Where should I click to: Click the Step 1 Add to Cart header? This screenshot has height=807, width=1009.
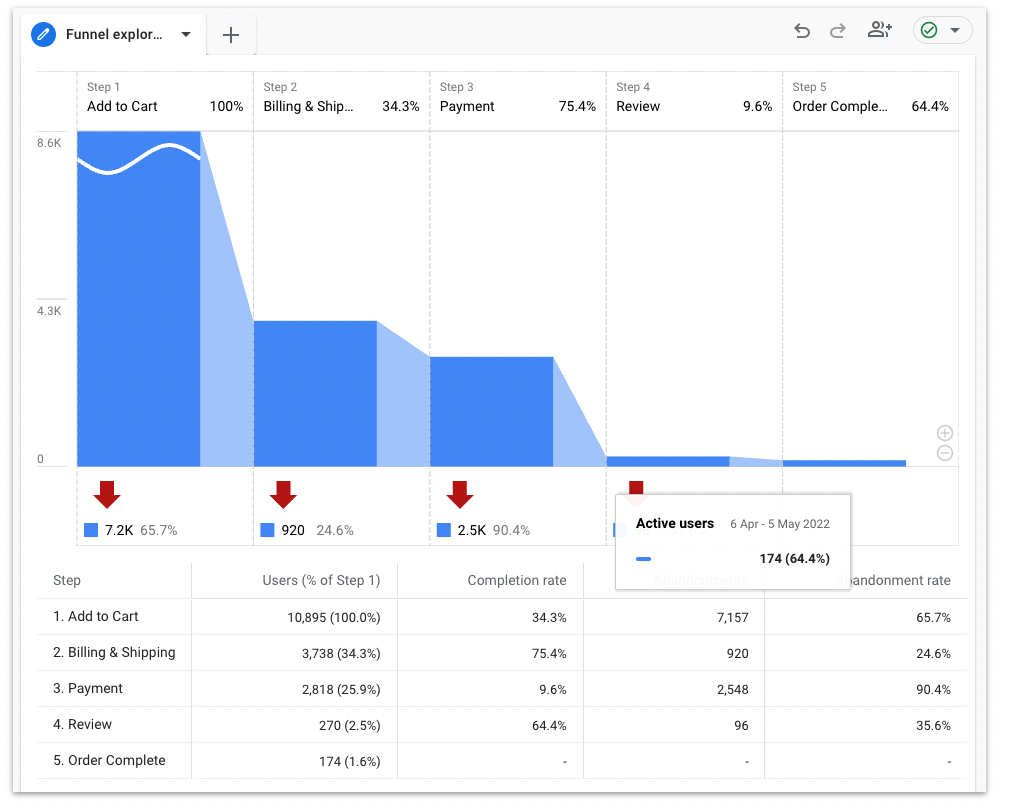click(165, 98)
